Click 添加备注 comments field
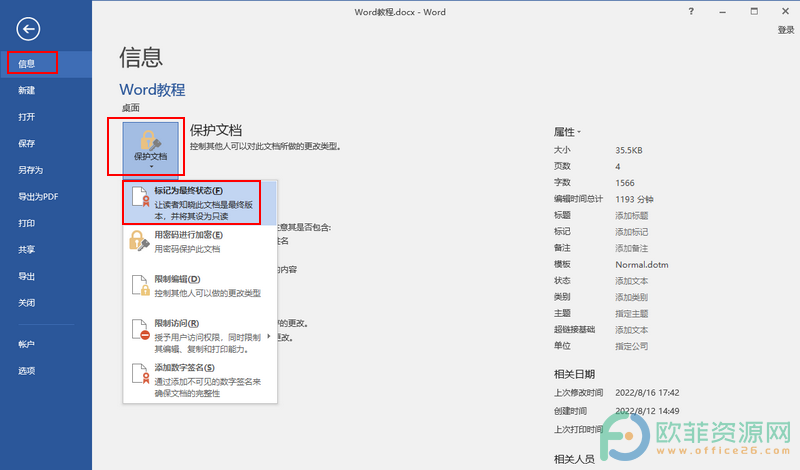The width and height of the screenshot is (800, 470). point(632,249)
